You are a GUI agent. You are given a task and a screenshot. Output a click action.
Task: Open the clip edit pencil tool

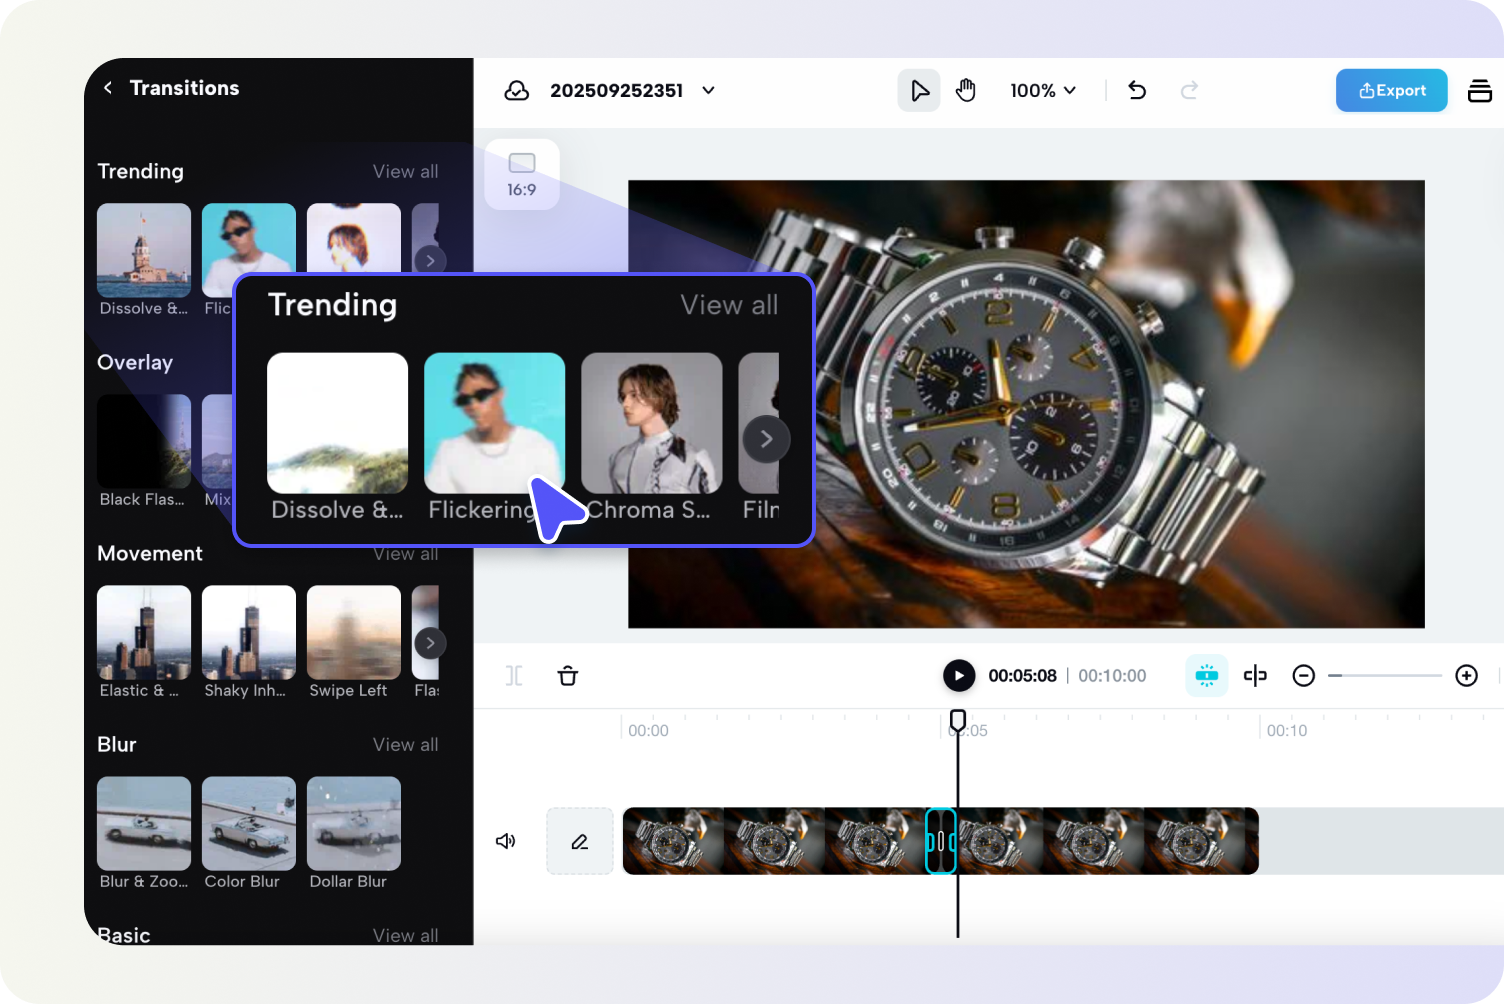point(579,841)
